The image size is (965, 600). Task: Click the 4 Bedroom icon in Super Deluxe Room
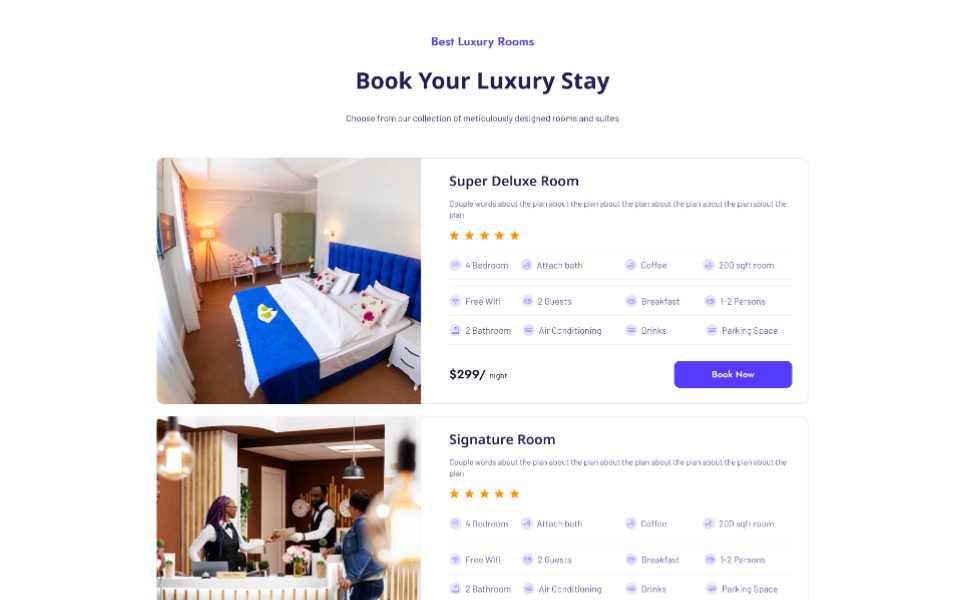[455, 265]
